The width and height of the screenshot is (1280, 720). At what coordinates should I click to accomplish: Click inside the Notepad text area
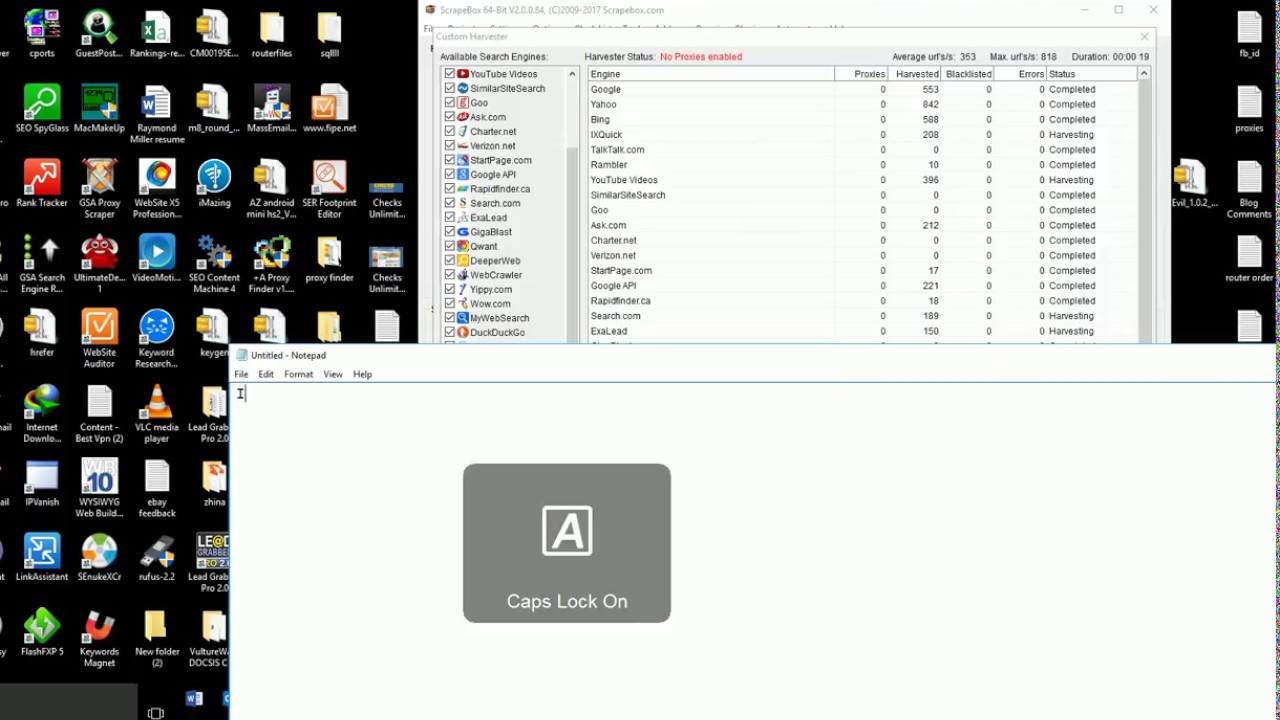click(754, 550)
